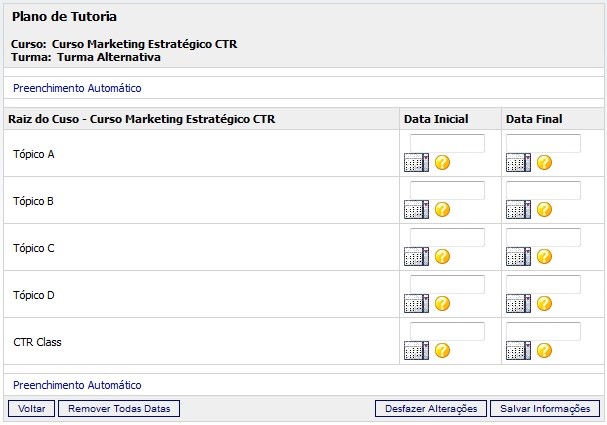
Task: Open calendar picker for CTR Class Data Final
Action: pos(518,351)
